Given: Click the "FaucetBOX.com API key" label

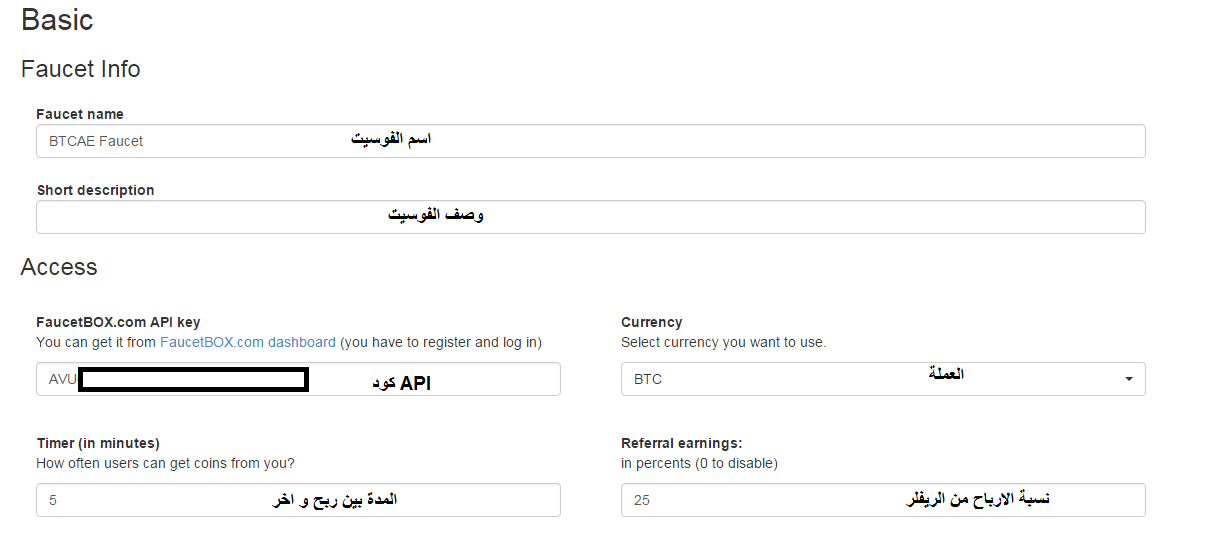Looking at the screenshot, I should coord(118,322).
